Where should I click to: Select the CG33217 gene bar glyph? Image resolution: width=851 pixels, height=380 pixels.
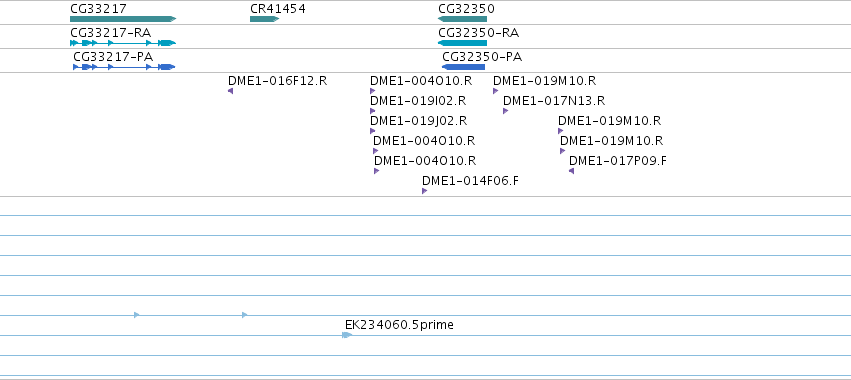click(x=123, y=19)
